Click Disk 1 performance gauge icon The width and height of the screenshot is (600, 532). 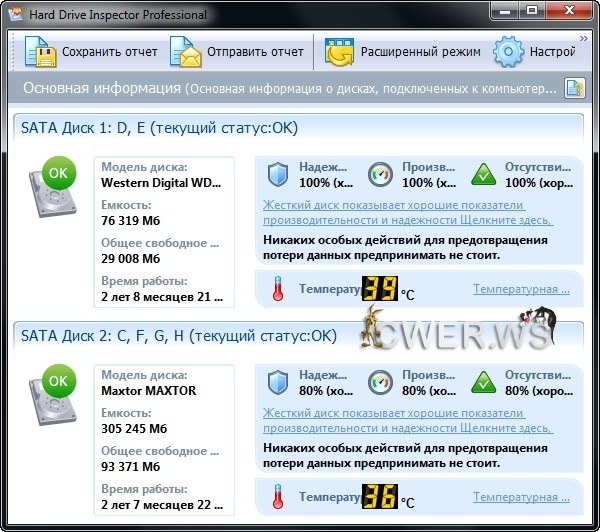click(x=380, y=175)
